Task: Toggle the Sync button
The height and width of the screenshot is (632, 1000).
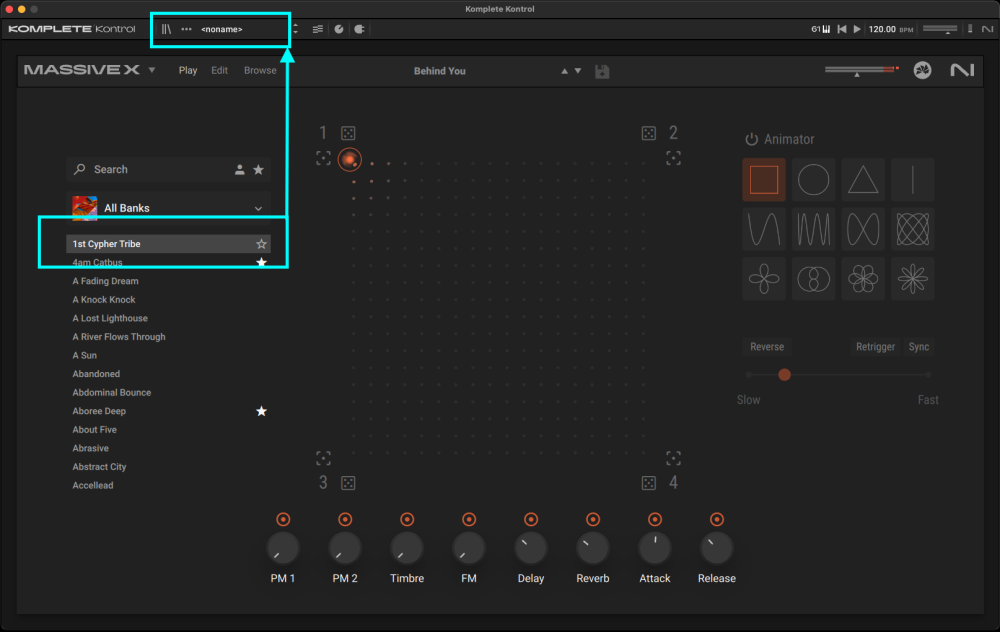Action: pos(919,347)
